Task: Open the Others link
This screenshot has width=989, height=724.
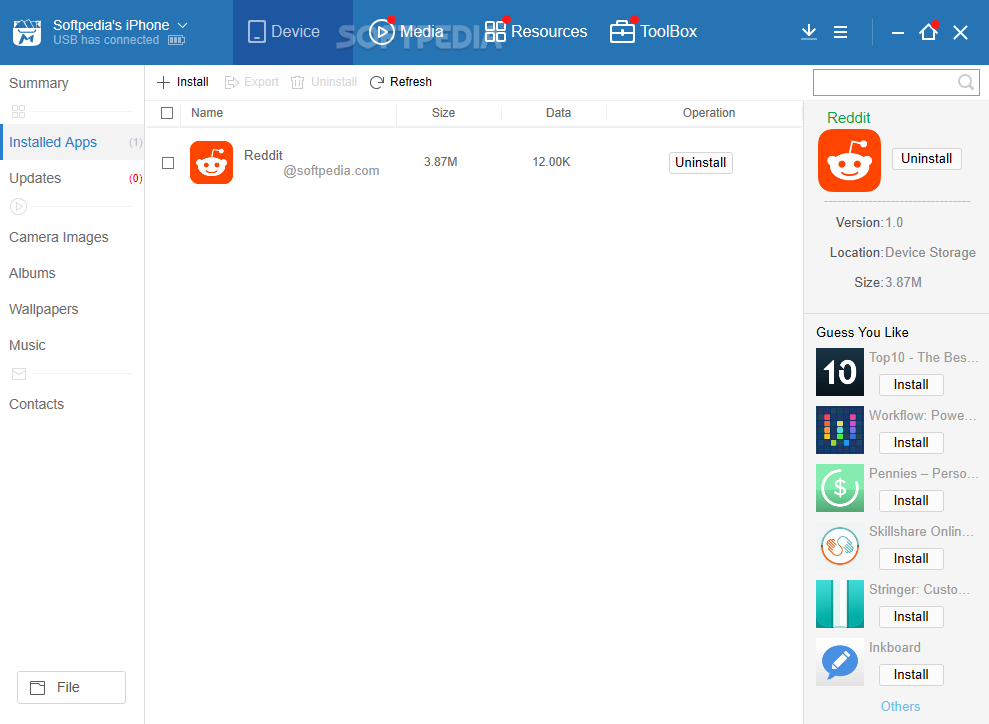Action: (x=900, y=706)
